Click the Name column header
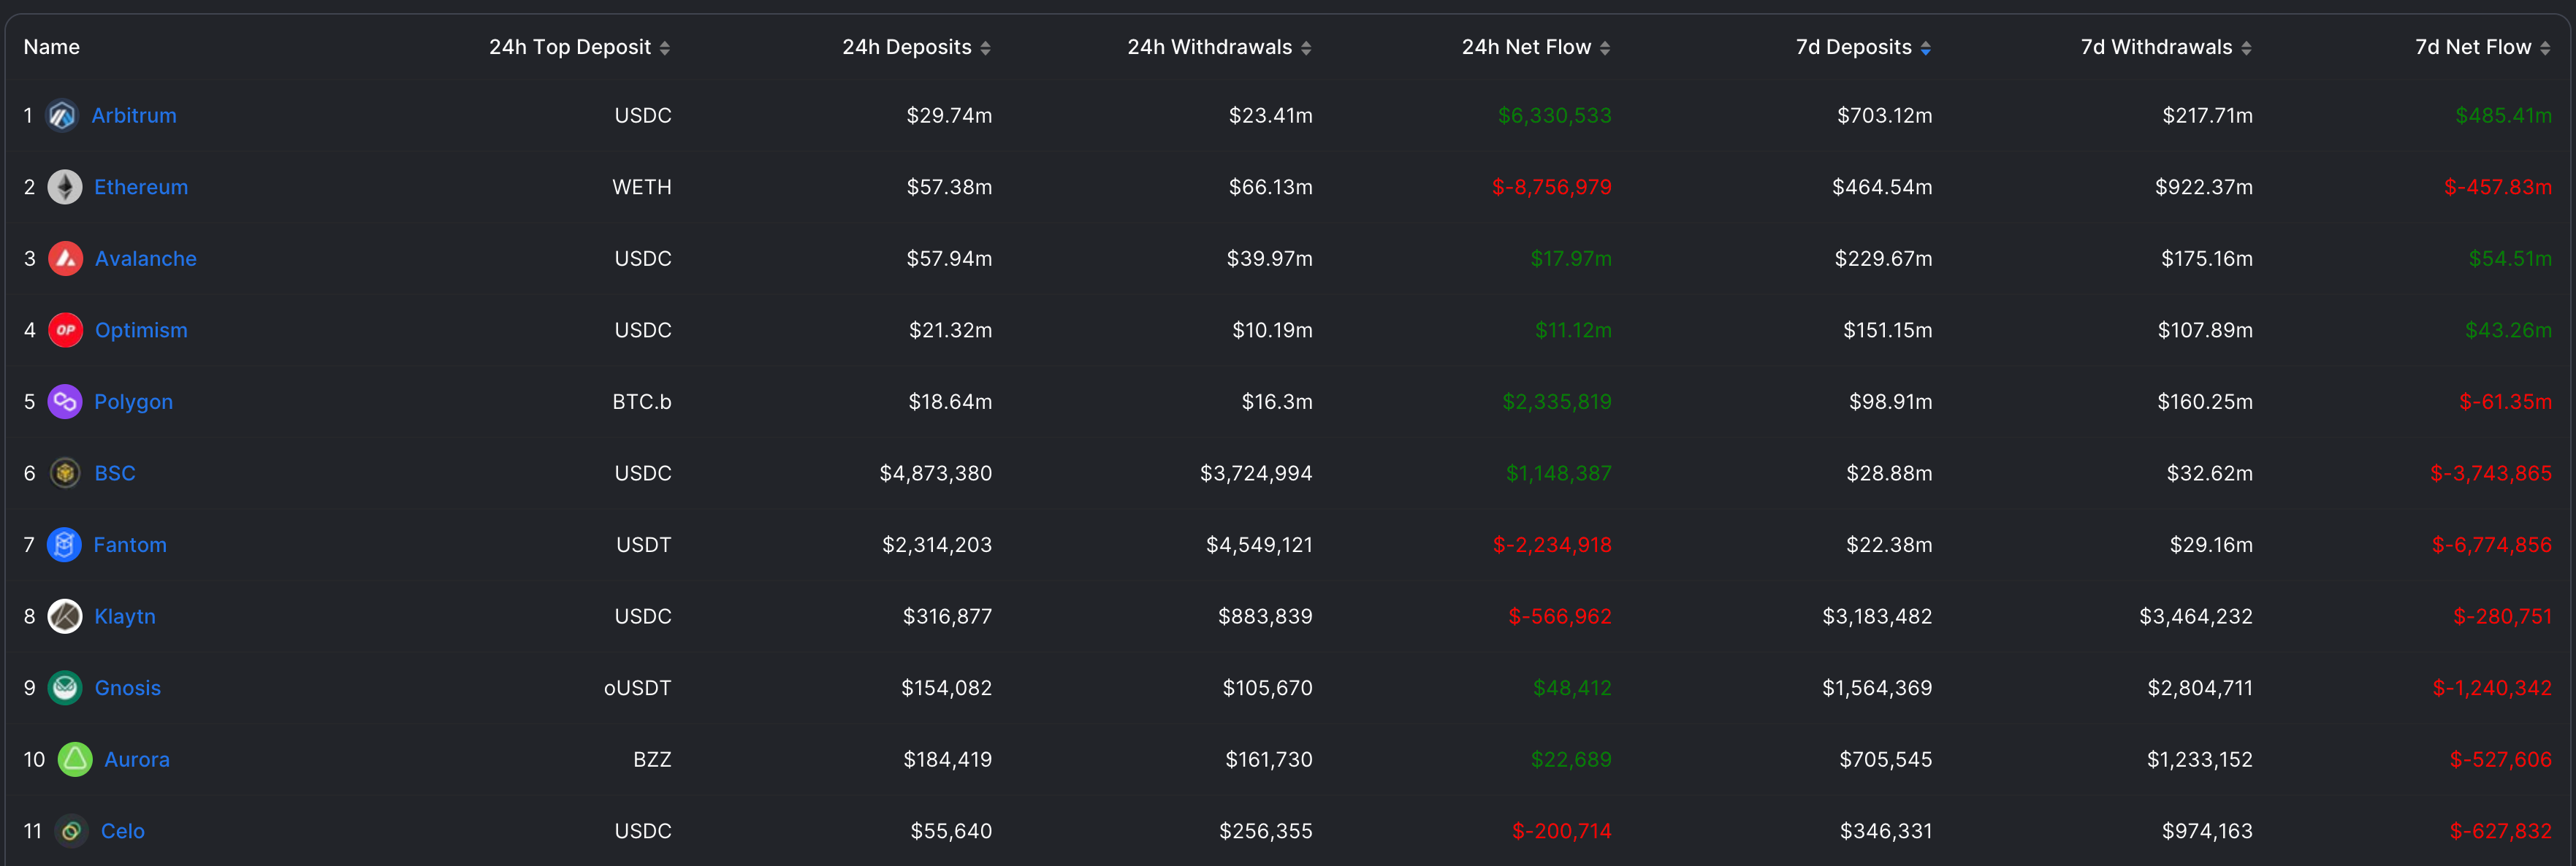Image resolution: width=2576 pixels, height=866 pixels. click(52, 47)
